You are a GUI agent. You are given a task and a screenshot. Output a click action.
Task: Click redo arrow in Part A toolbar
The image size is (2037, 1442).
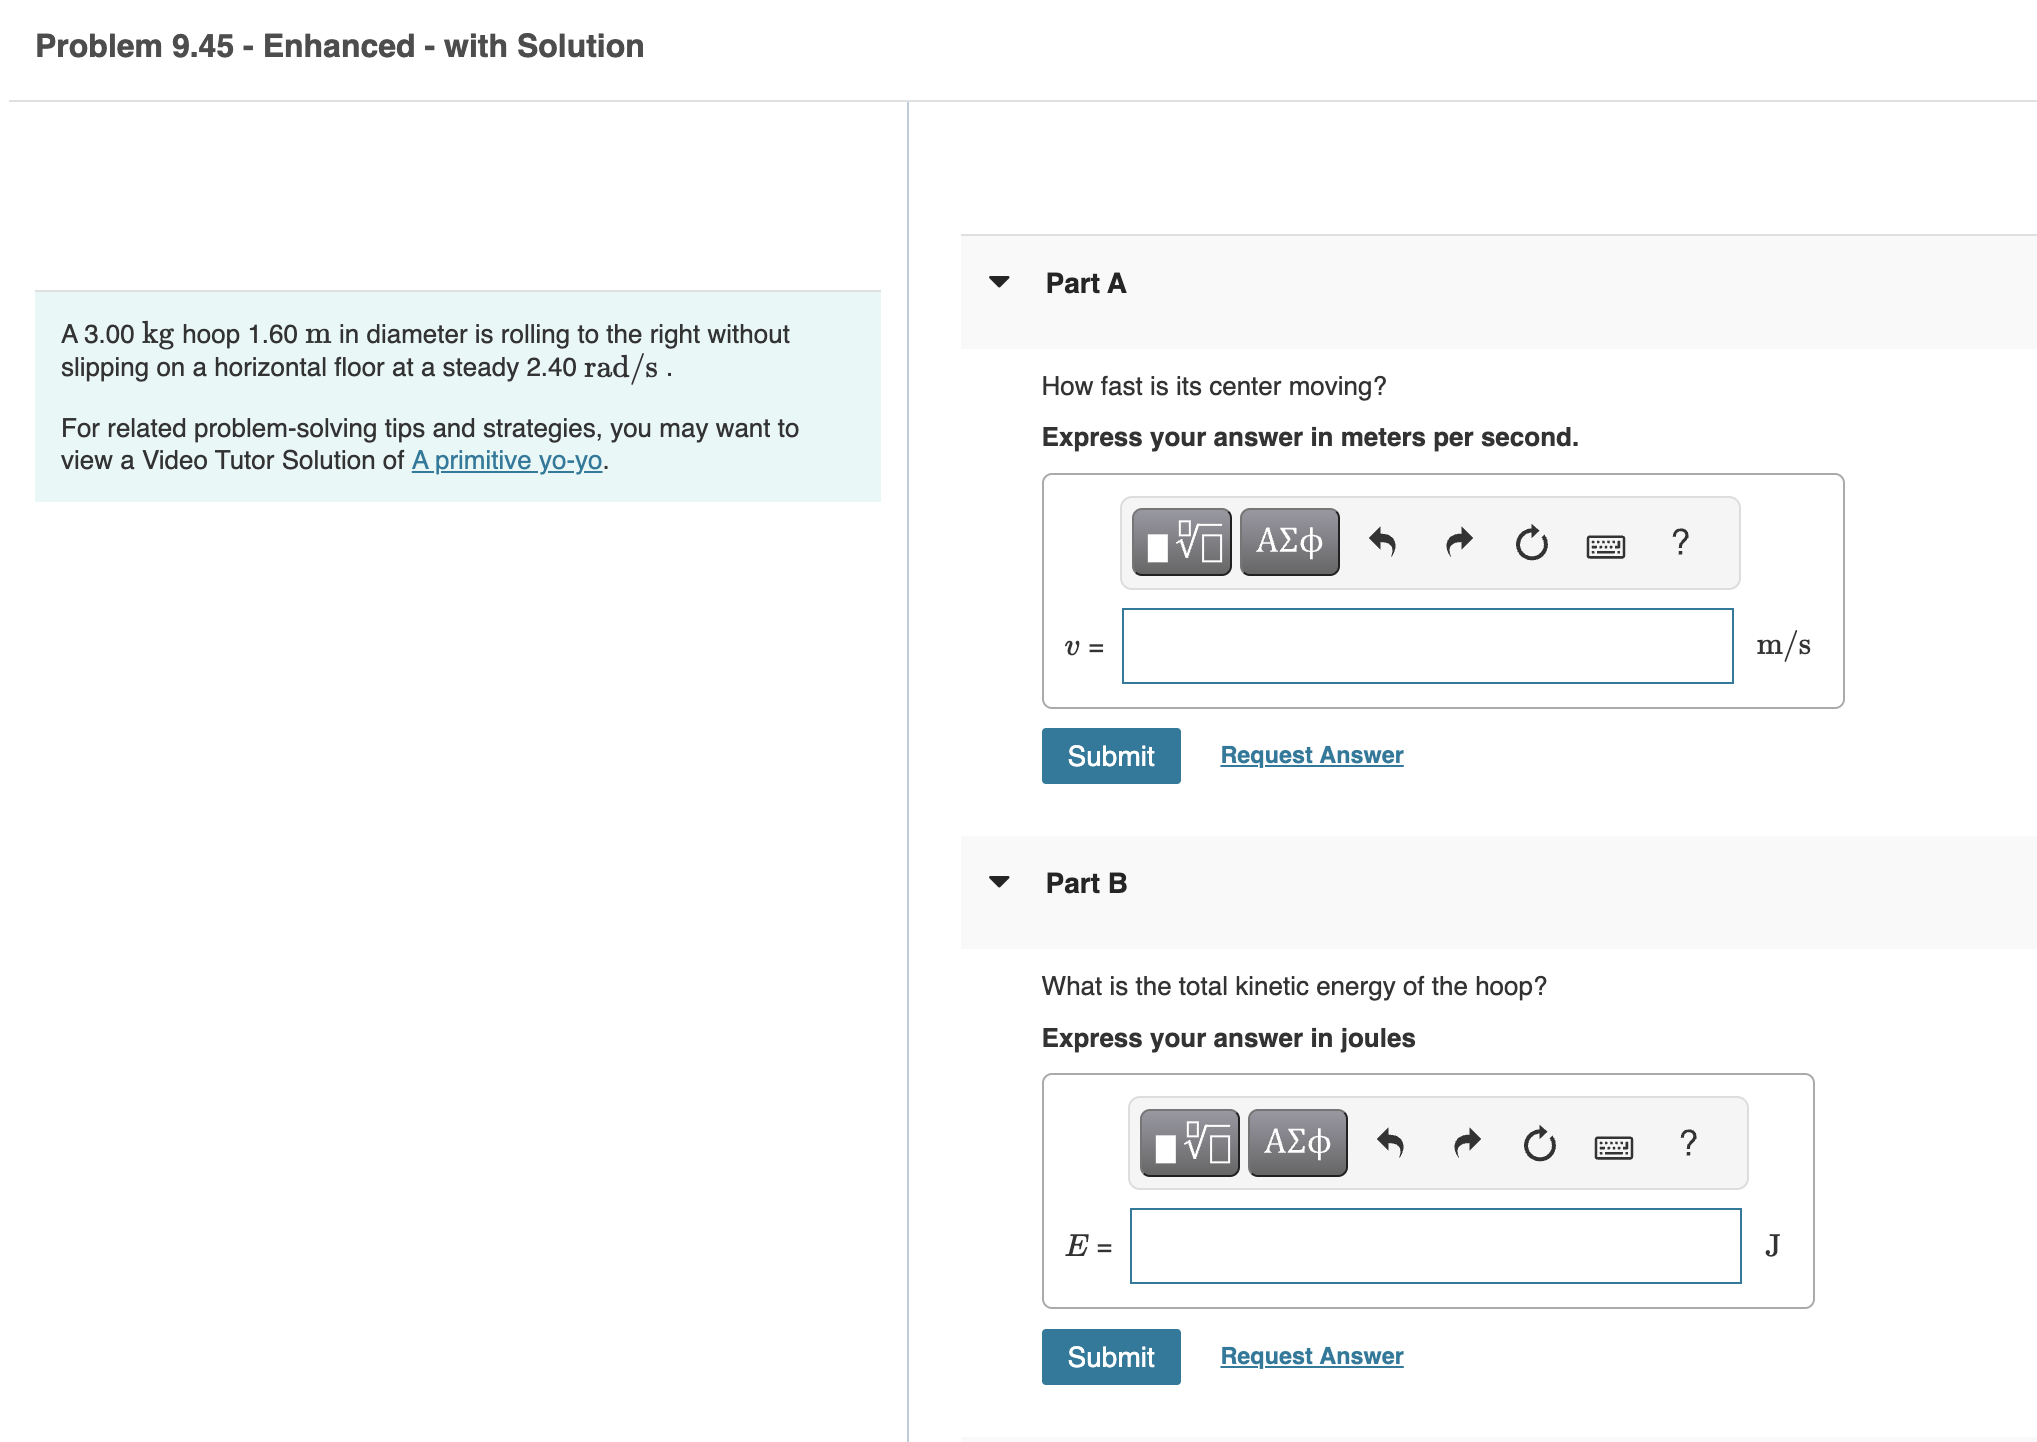tap(1459, 542)
